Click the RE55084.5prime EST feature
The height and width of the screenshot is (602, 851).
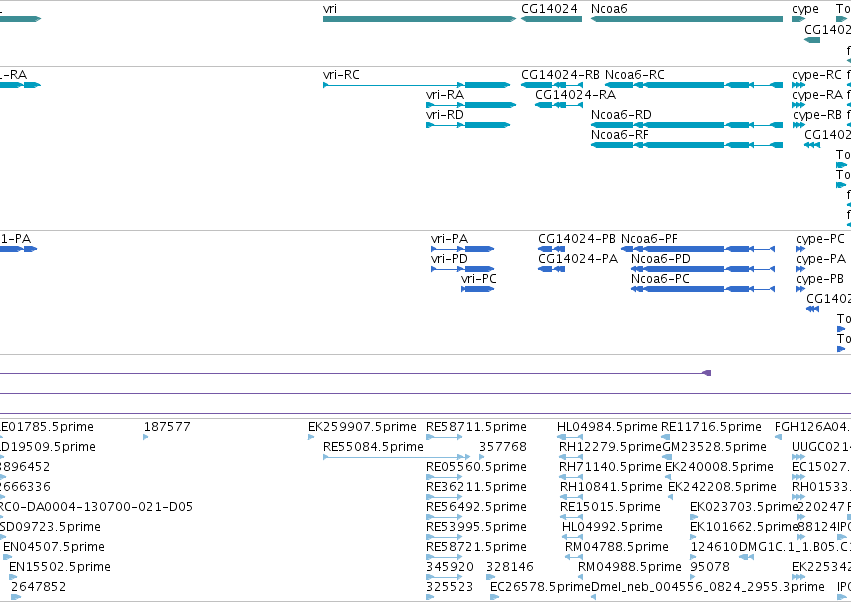click(397, 457)
